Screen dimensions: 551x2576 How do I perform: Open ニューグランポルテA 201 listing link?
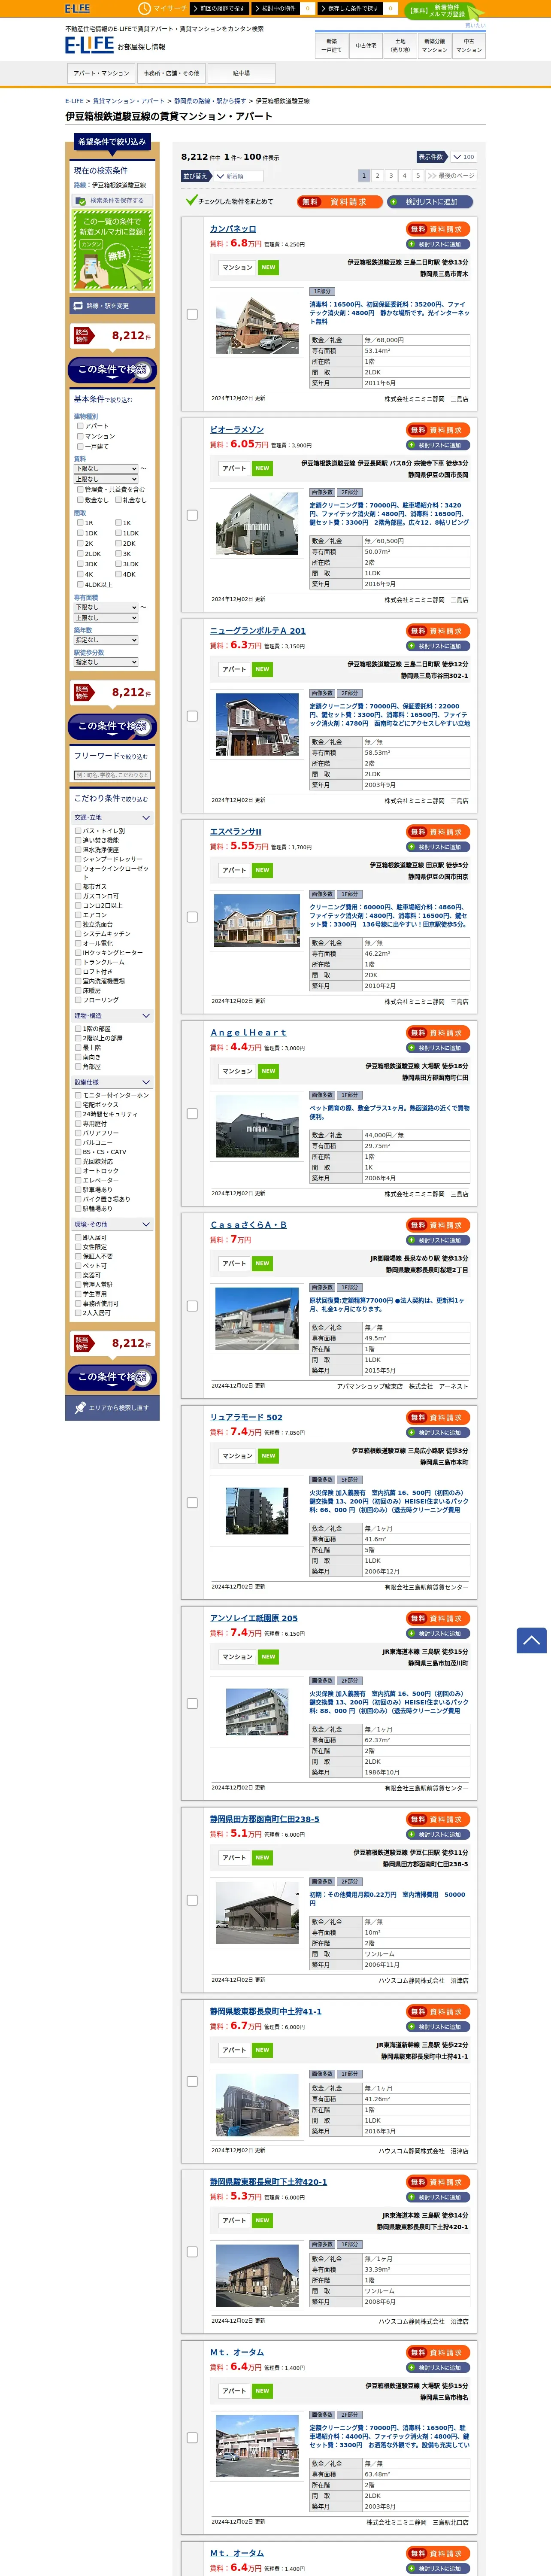(x=258, y=631)
